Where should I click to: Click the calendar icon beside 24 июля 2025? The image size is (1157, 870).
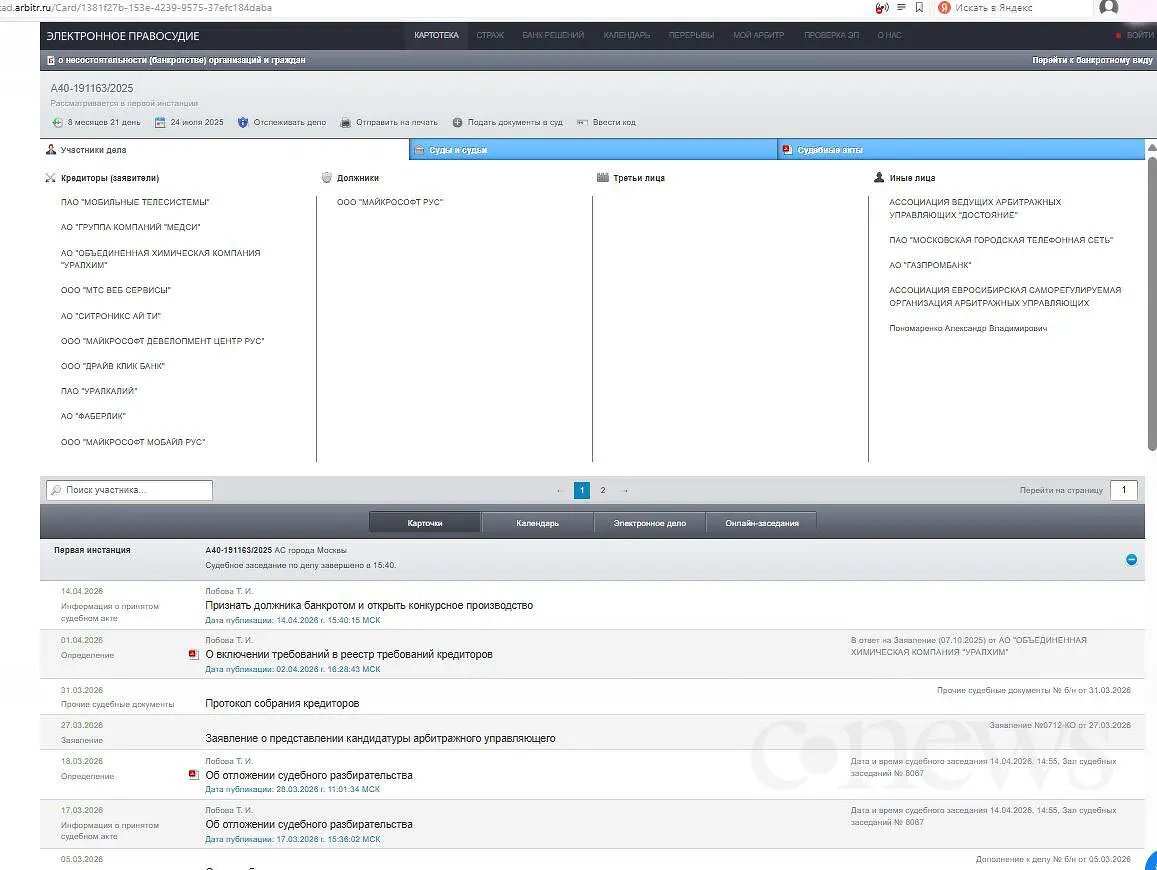(x=160, y=122)
